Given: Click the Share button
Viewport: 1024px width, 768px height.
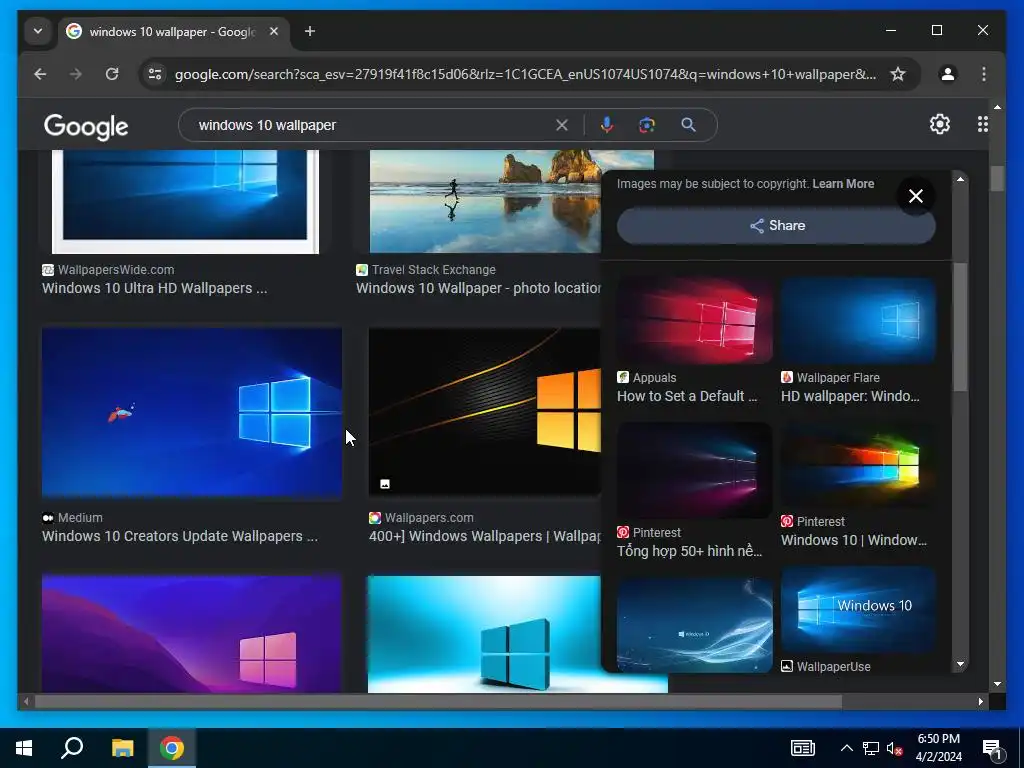Looking at the screenshot, I should pyautogui.click(x=776, y=226).
